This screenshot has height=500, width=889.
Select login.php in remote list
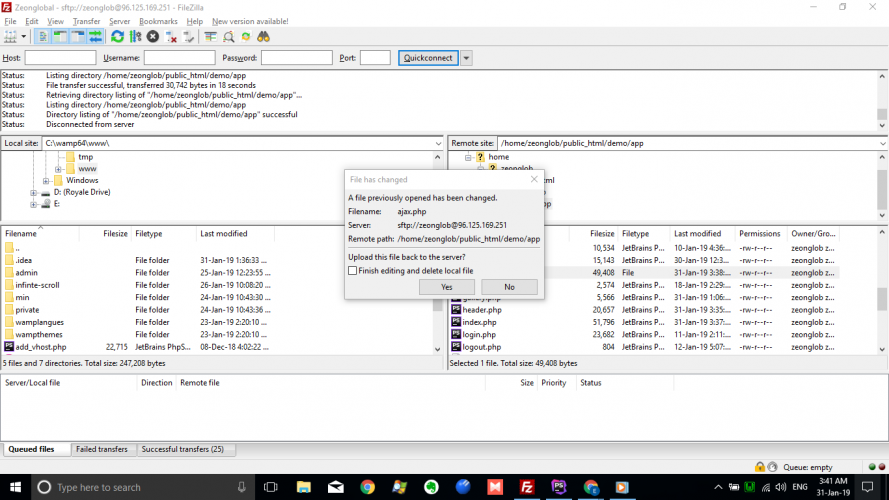(479, 335)
